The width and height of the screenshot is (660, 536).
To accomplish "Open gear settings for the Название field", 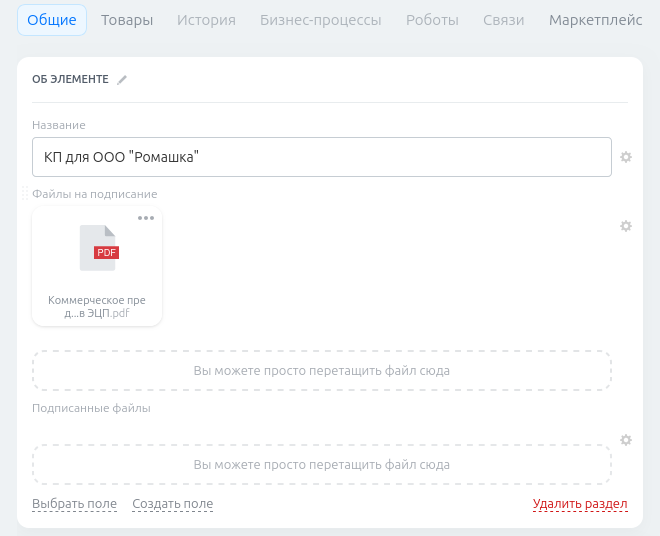I will pos(626,157).
